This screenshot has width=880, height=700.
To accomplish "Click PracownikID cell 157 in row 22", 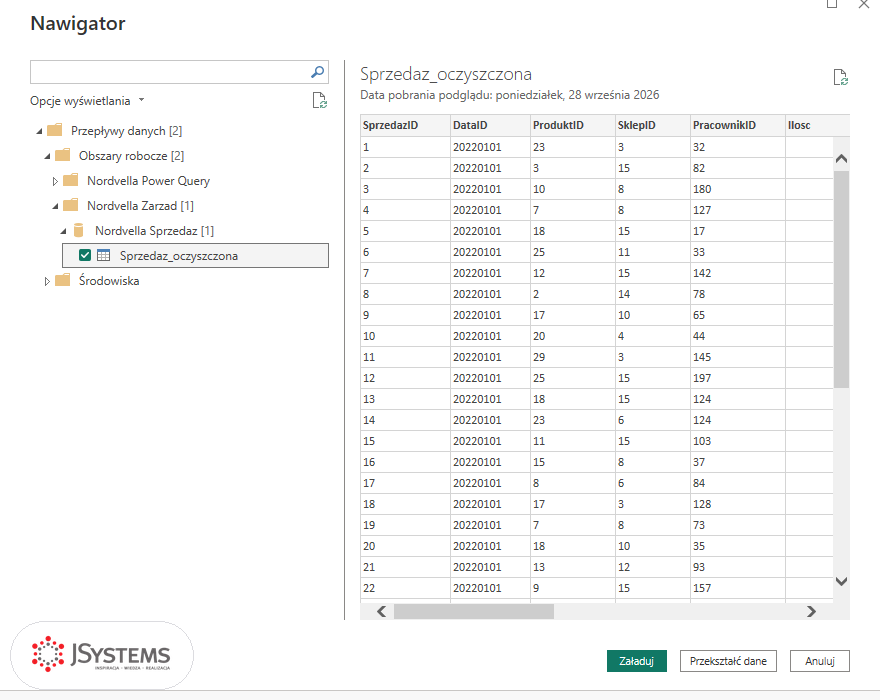I will 737,588.
